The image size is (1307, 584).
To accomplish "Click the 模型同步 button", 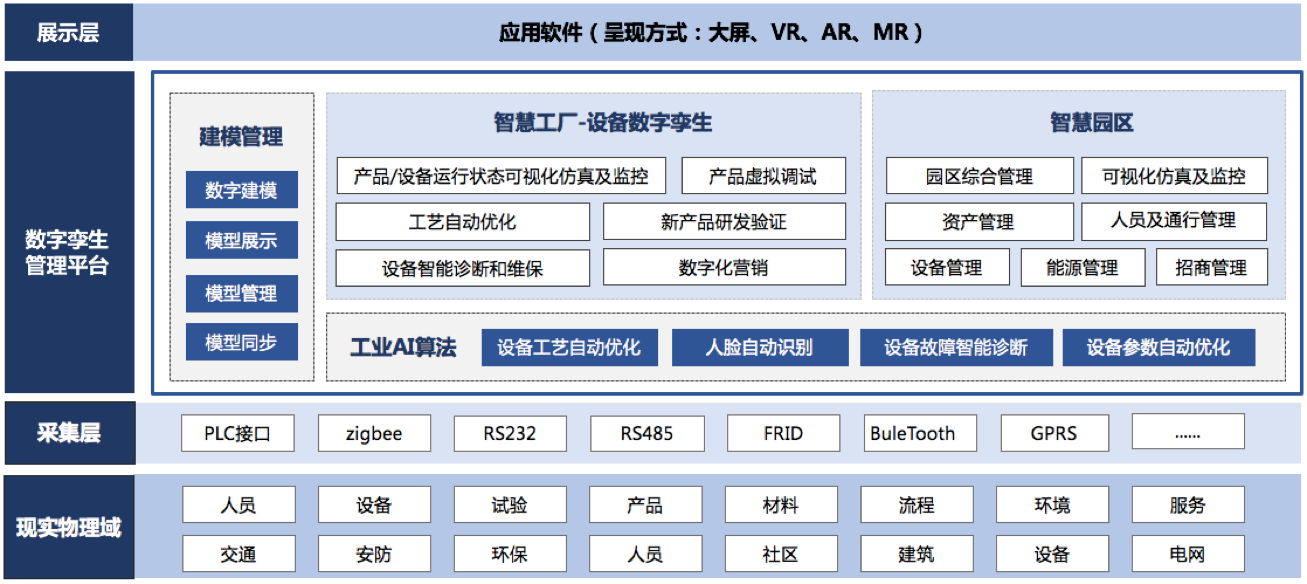I will (241, 343).
